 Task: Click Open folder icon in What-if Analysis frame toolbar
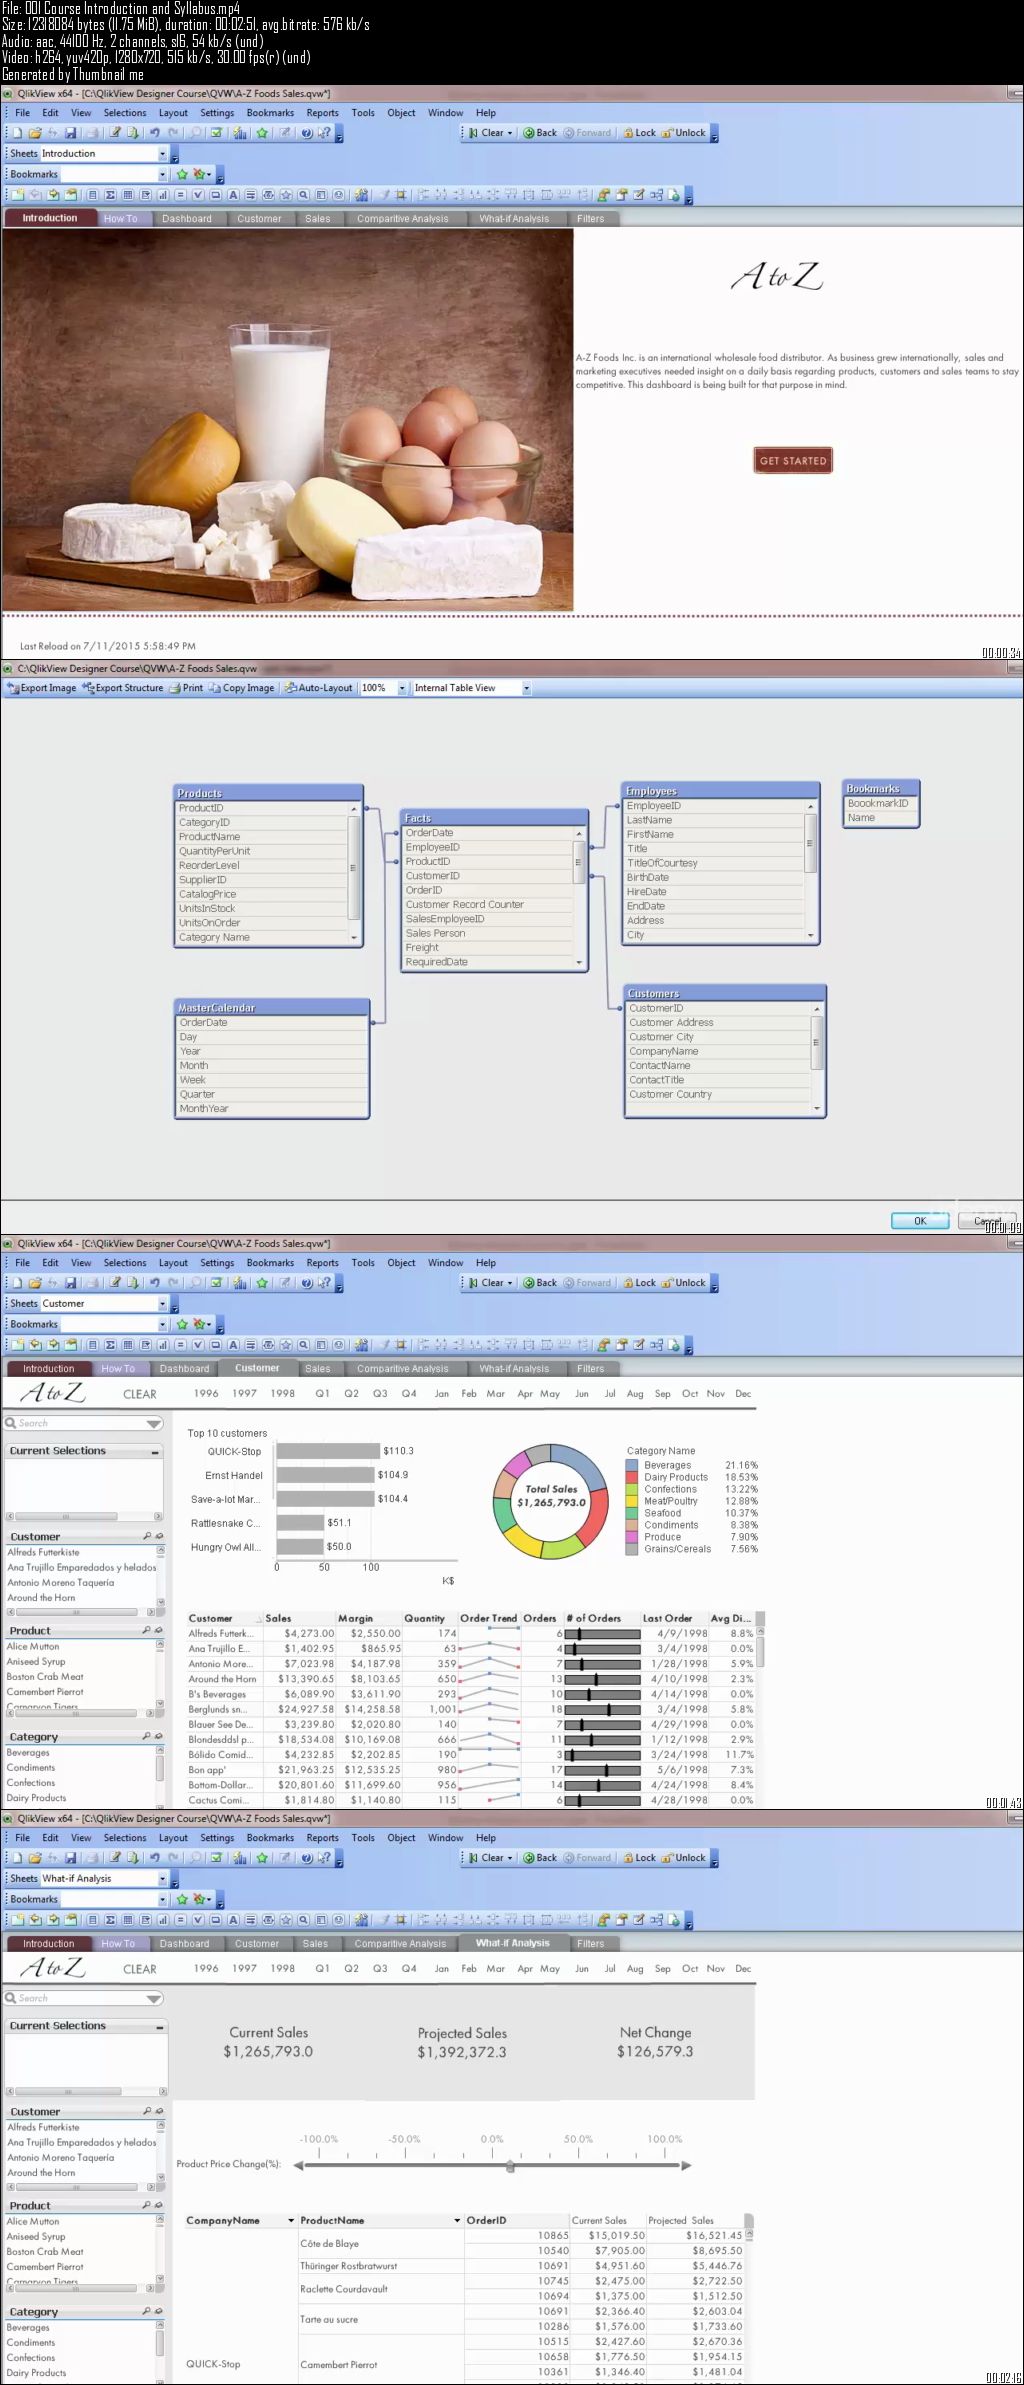35,1858
